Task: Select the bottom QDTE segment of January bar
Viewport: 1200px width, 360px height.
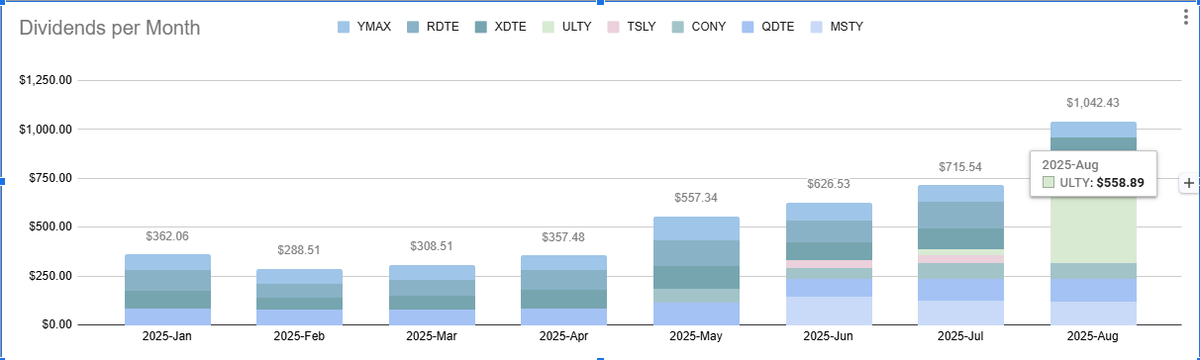Action: pos(167,316)
